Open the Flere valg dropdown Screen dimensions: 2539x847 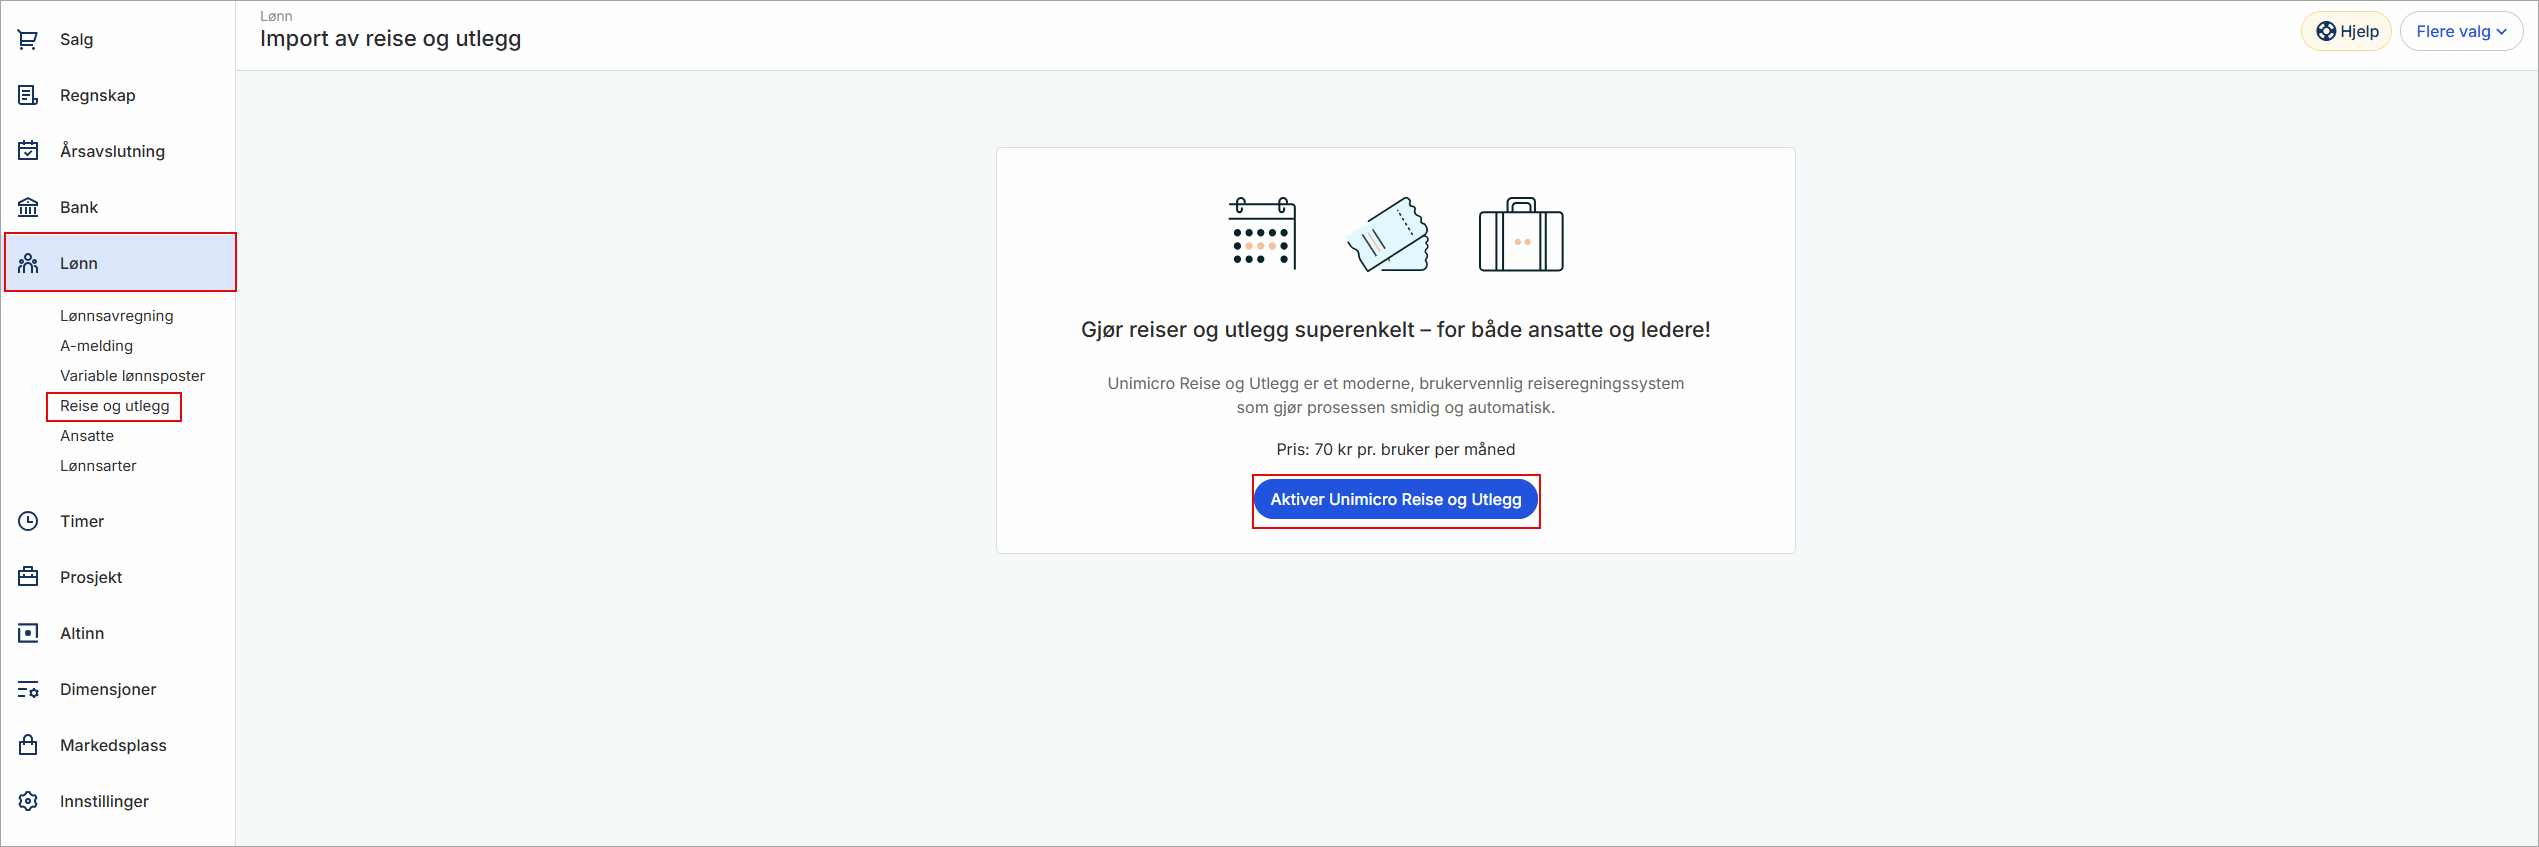2461,31
